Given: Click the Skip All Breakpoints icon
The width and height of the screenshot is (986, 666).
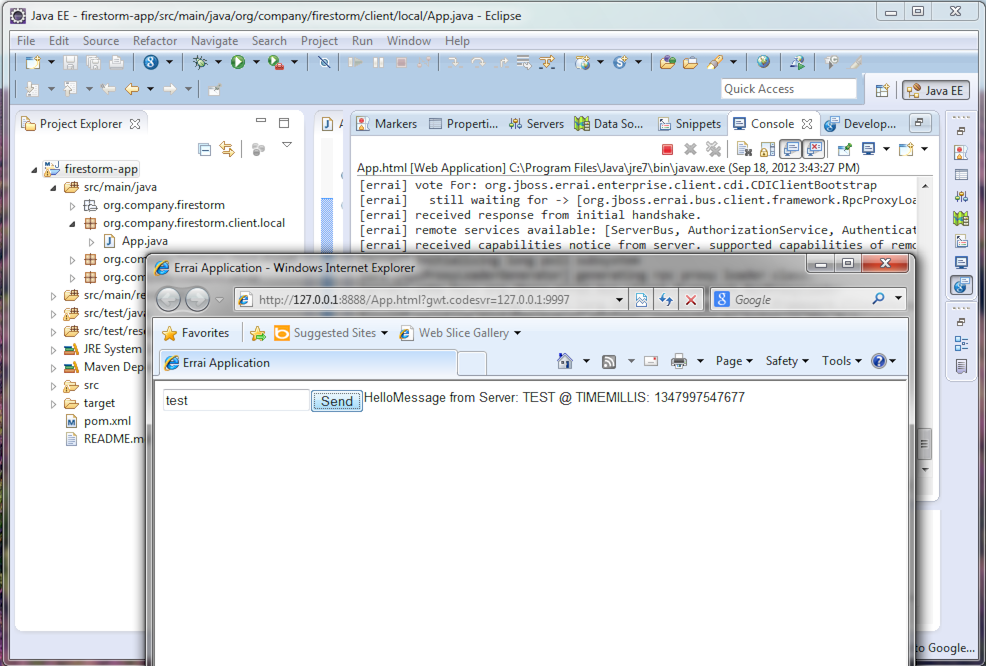Looking at the screenshot, I should tap(324, 62).
